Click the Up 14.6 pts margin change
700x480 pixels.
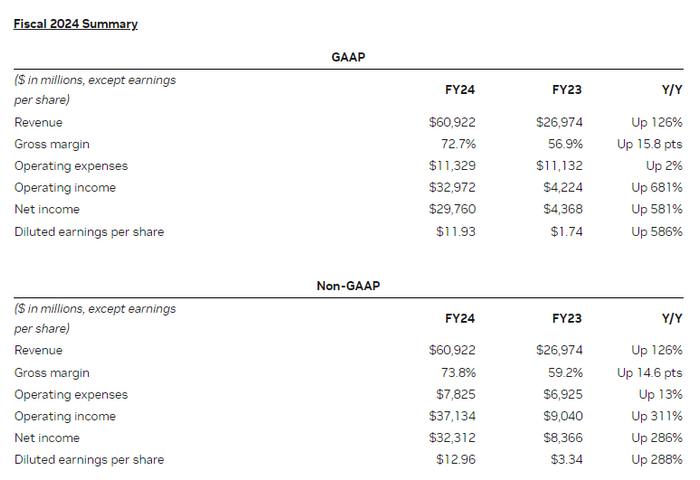tap(649, 372)
